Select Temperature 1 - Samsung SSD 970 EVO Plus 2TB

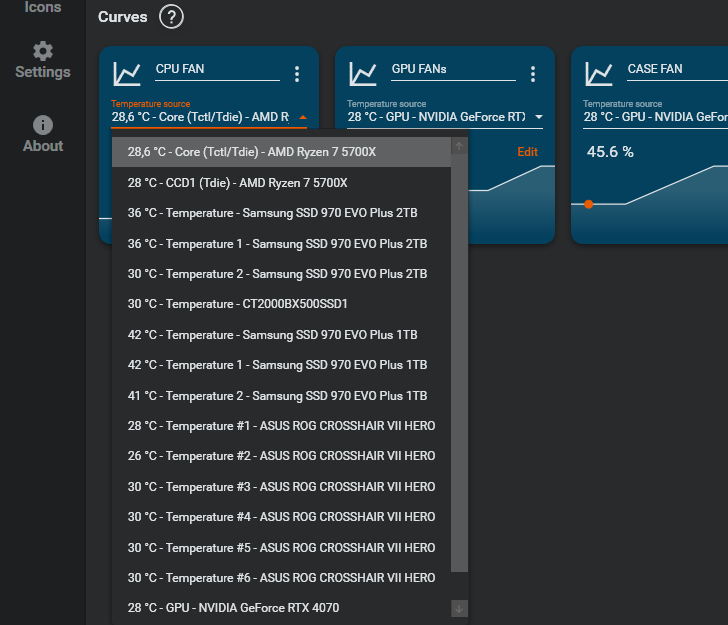[x=281, y=243]
